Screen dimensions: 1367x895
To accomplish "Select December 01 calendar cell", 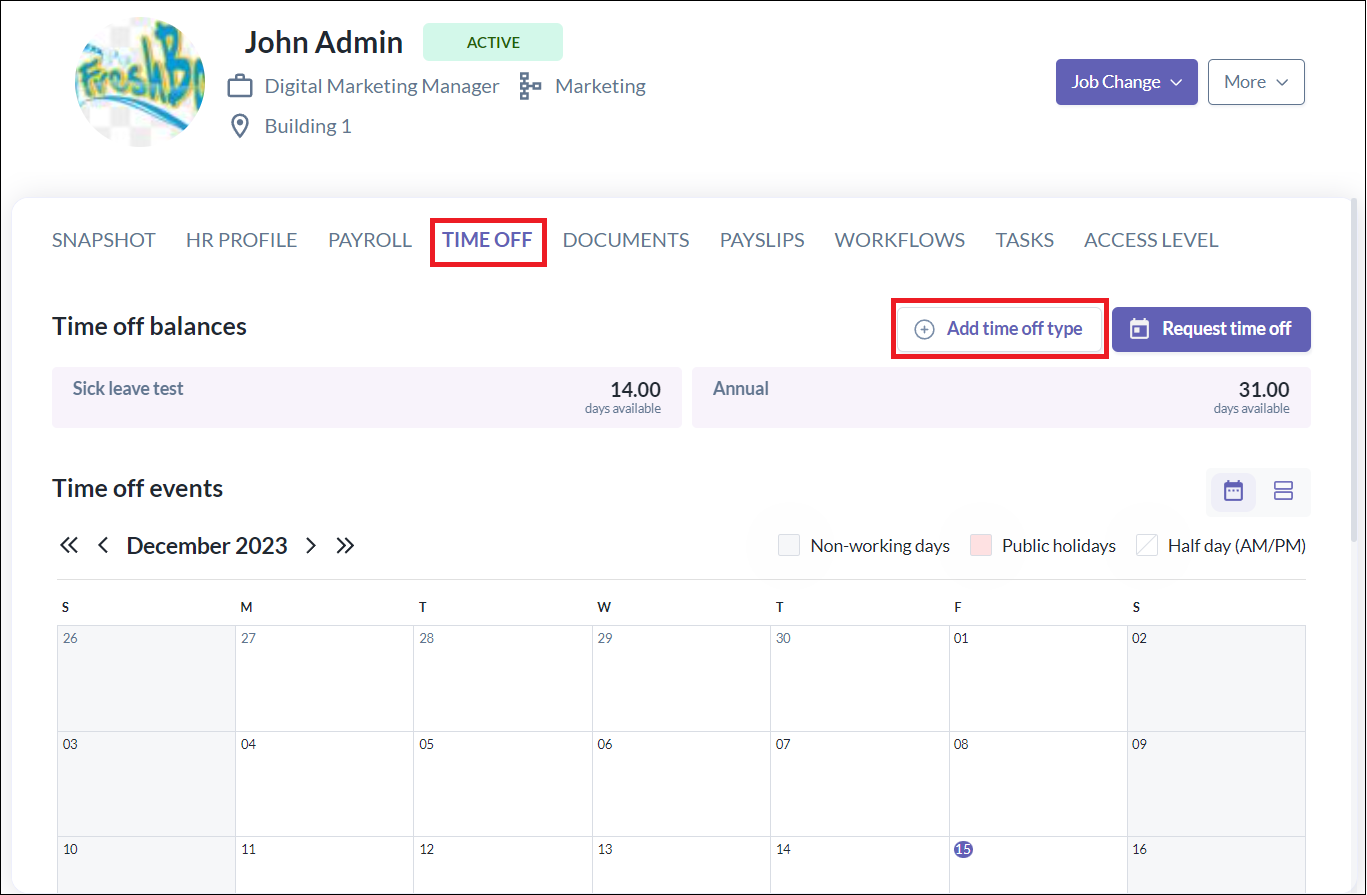I will coord(1038,678).
